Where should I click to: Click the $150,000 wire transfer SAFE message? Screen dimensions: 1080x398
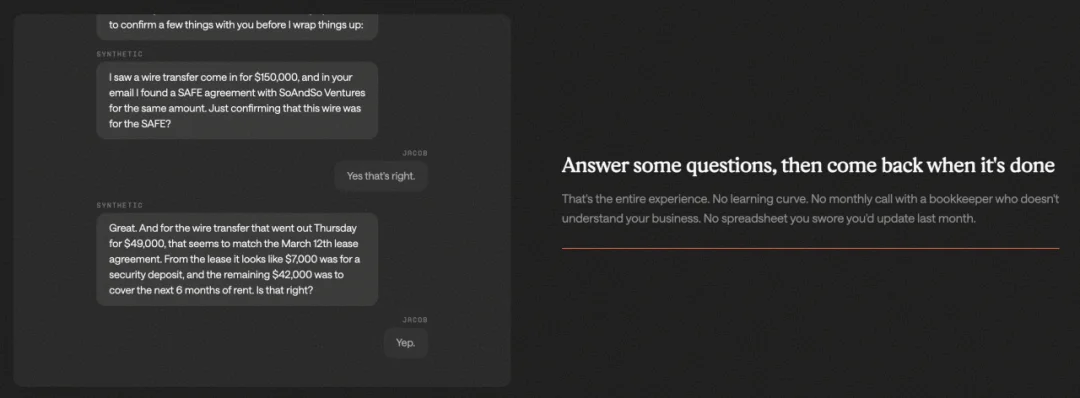coord(237,101)
